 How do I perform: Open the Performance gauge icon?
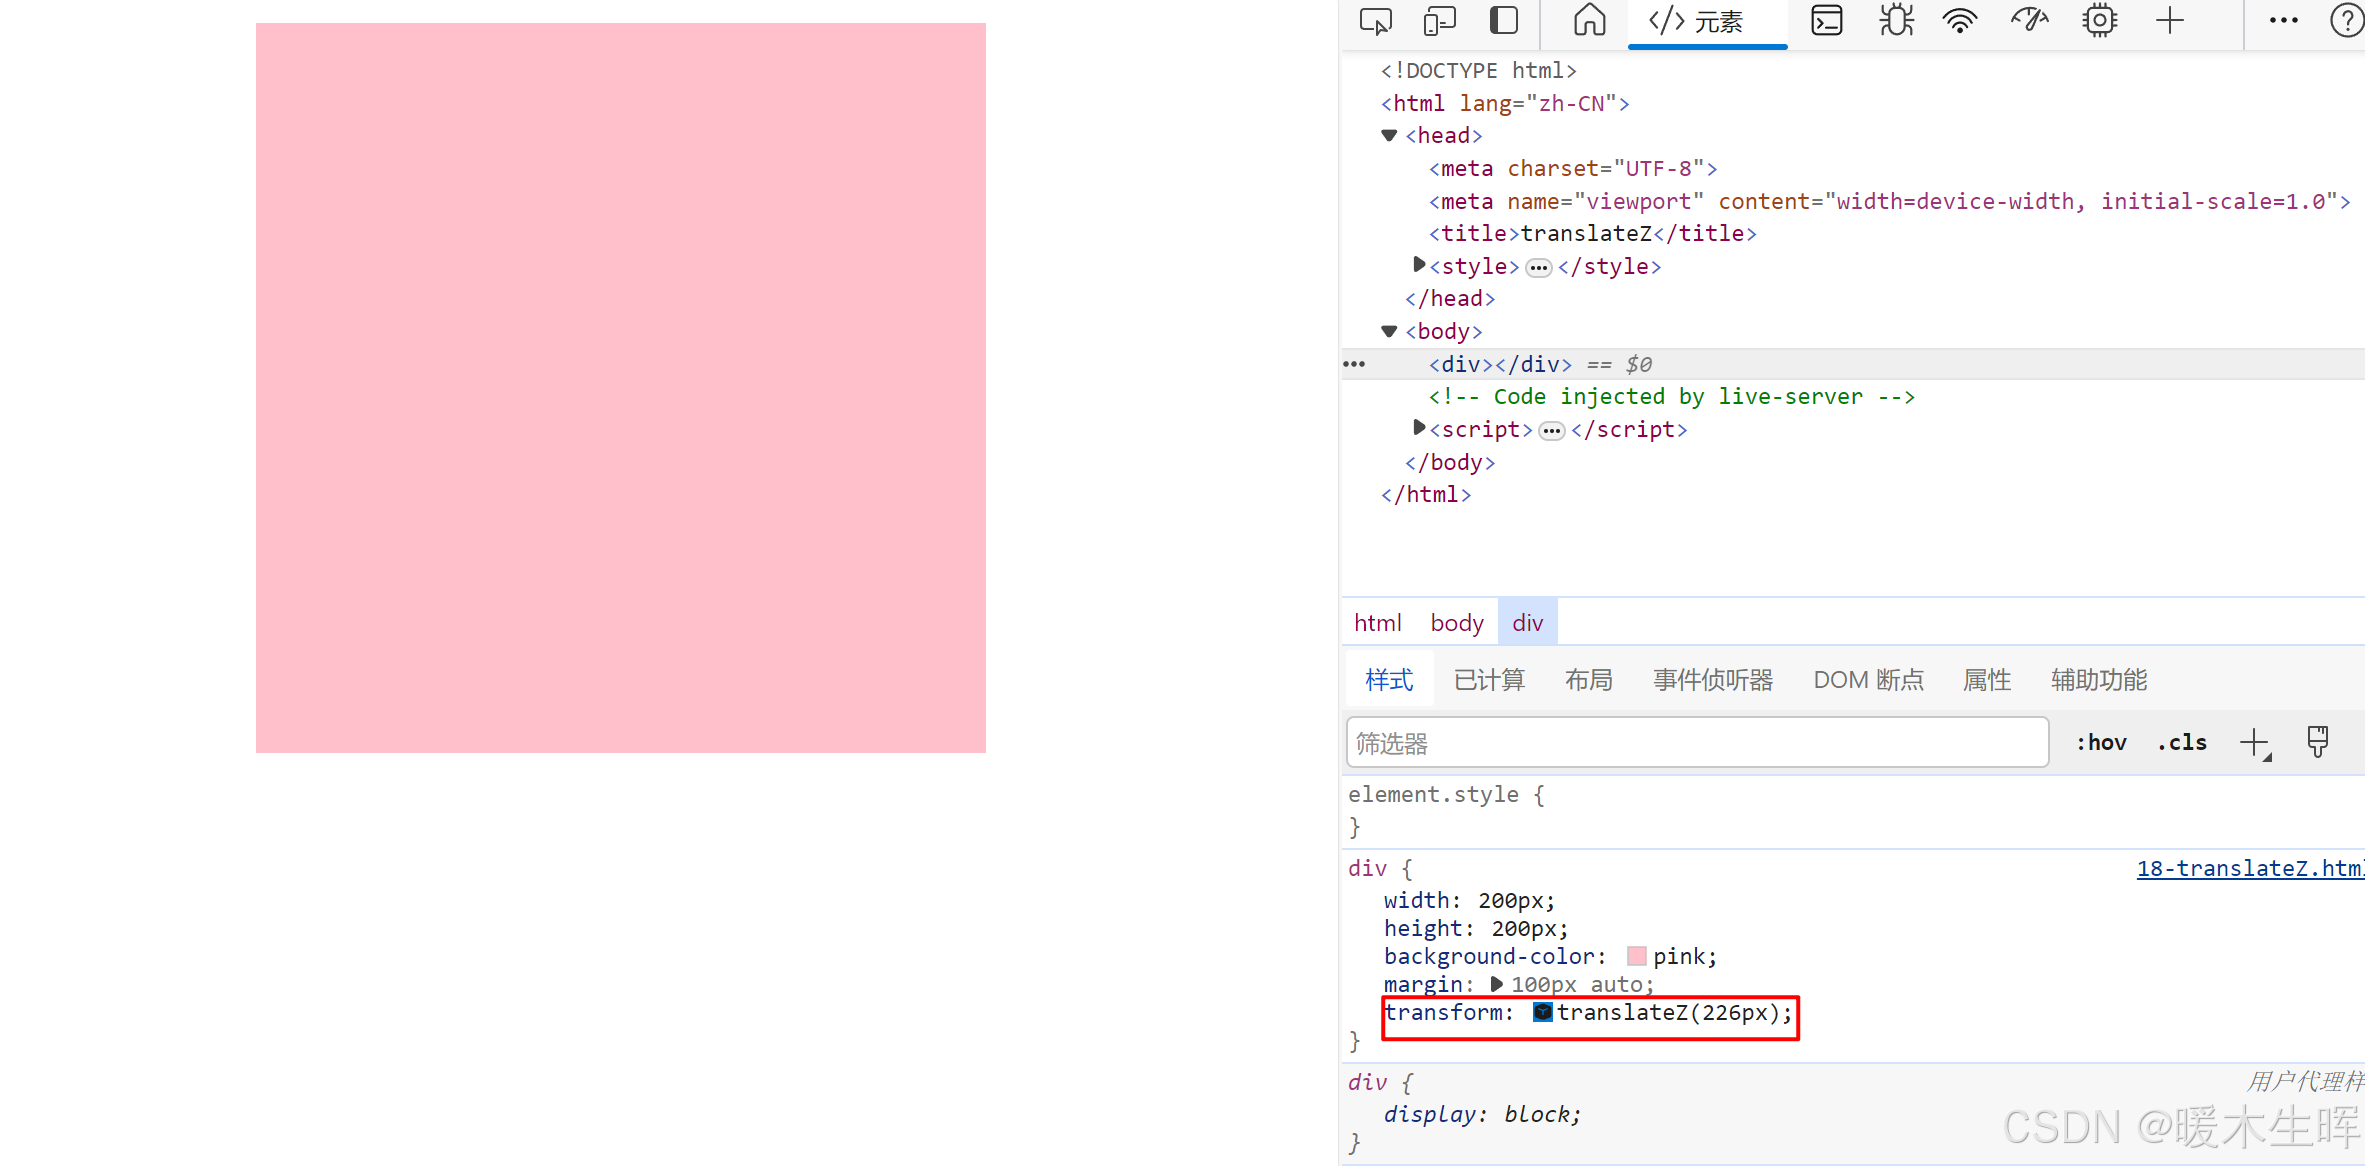[x=2029, y=21]
